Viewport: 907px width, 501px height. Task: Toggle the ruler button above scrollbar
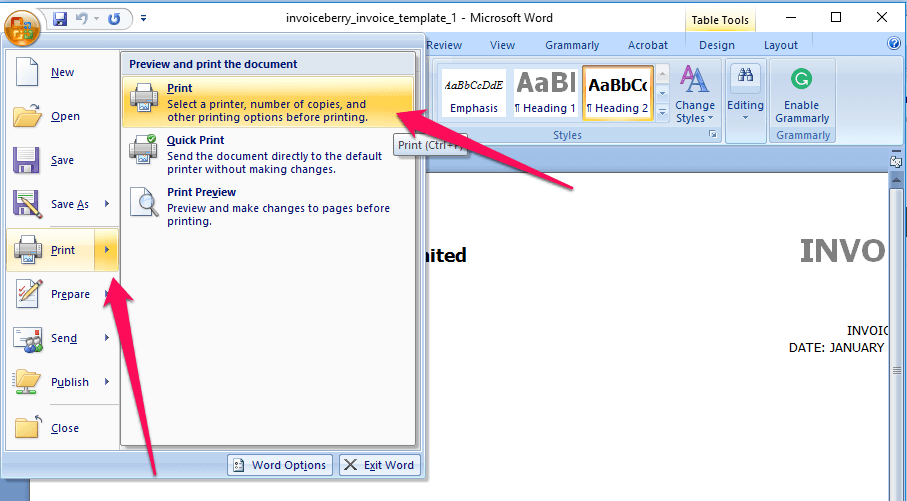896,161
